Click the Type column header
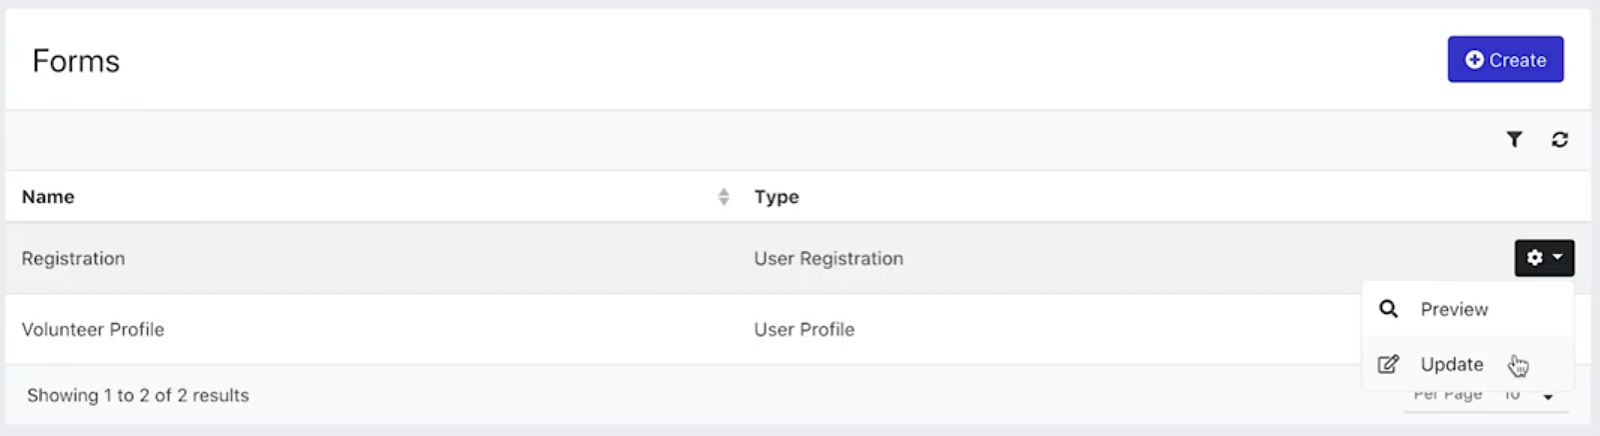This screenshot has height=436, width=1600. point(776,197)
